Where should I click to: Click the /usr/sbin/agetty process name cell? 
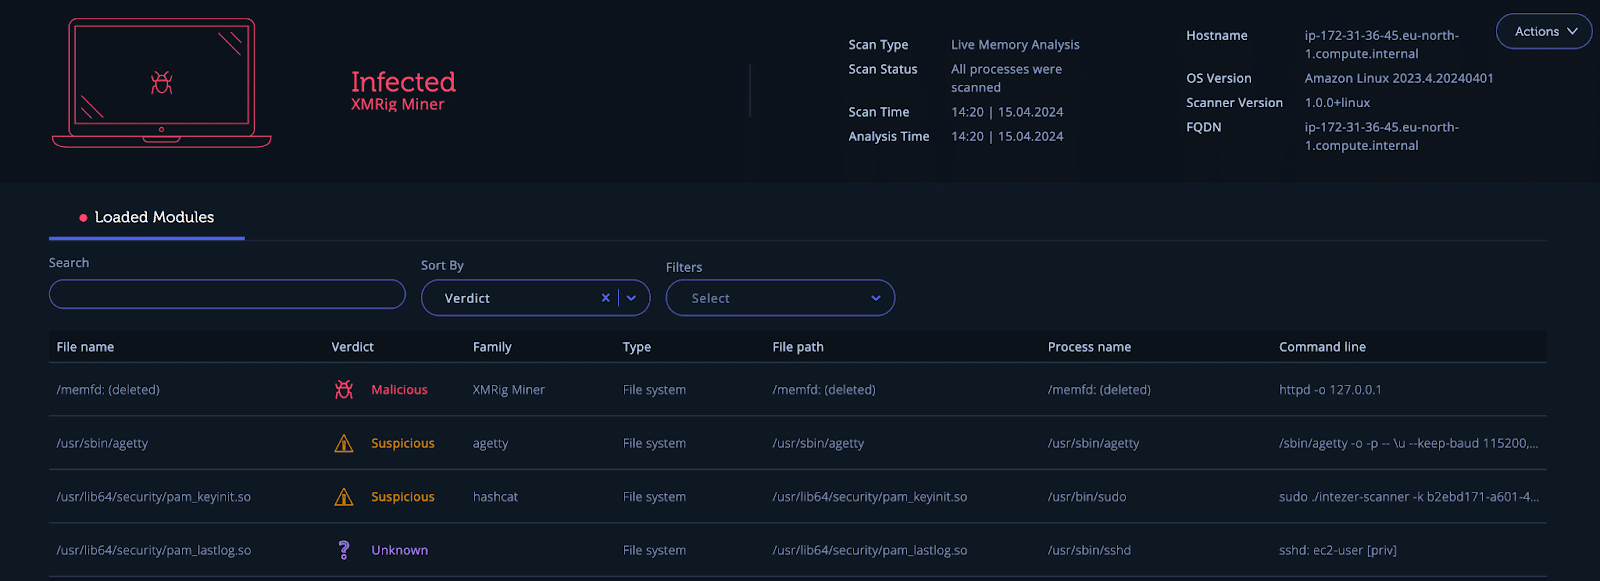click(1093, 443)
